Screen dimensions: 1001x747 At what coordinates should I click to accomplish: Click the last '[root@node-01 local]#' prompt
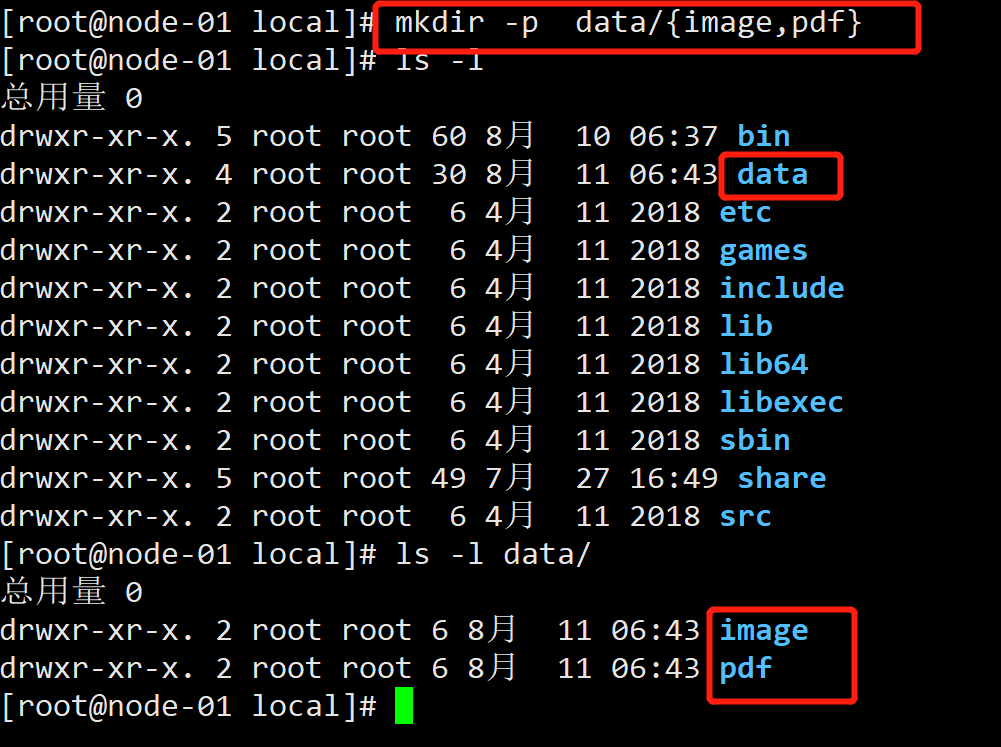click(x=190, y=706)
